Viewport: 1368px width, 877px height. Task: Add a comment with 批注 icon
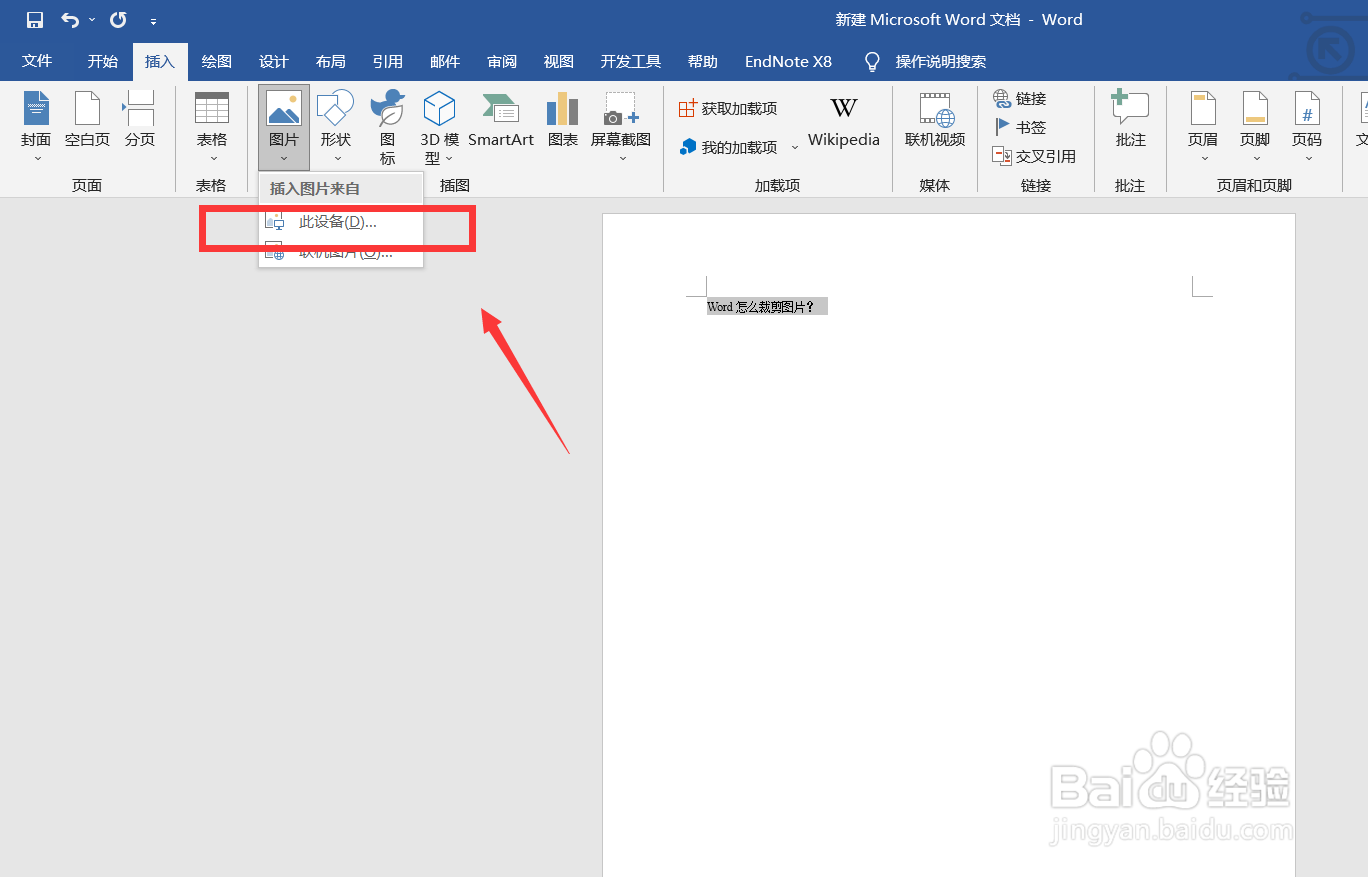coord(1130,120)
